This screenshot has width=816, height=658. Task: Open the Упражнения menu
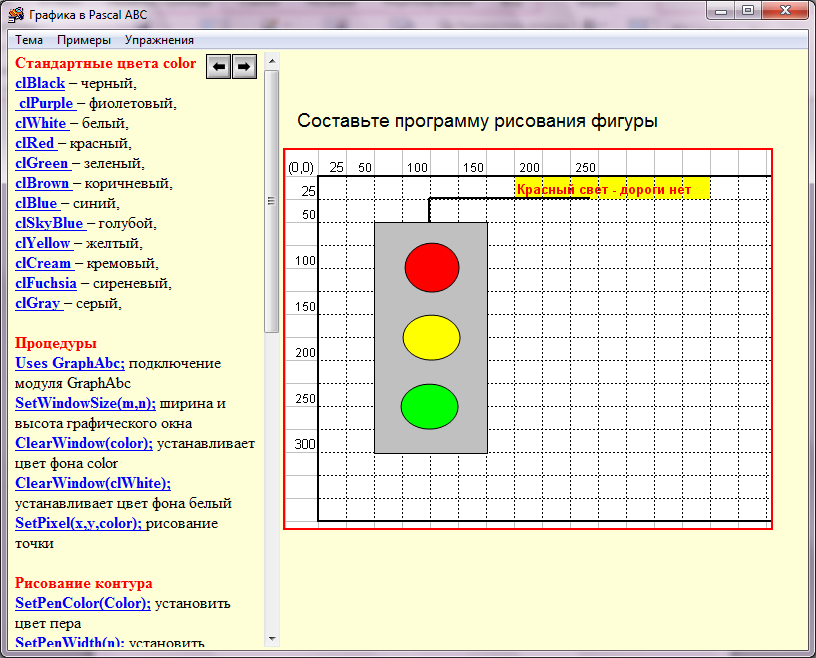tap(159, 40)
